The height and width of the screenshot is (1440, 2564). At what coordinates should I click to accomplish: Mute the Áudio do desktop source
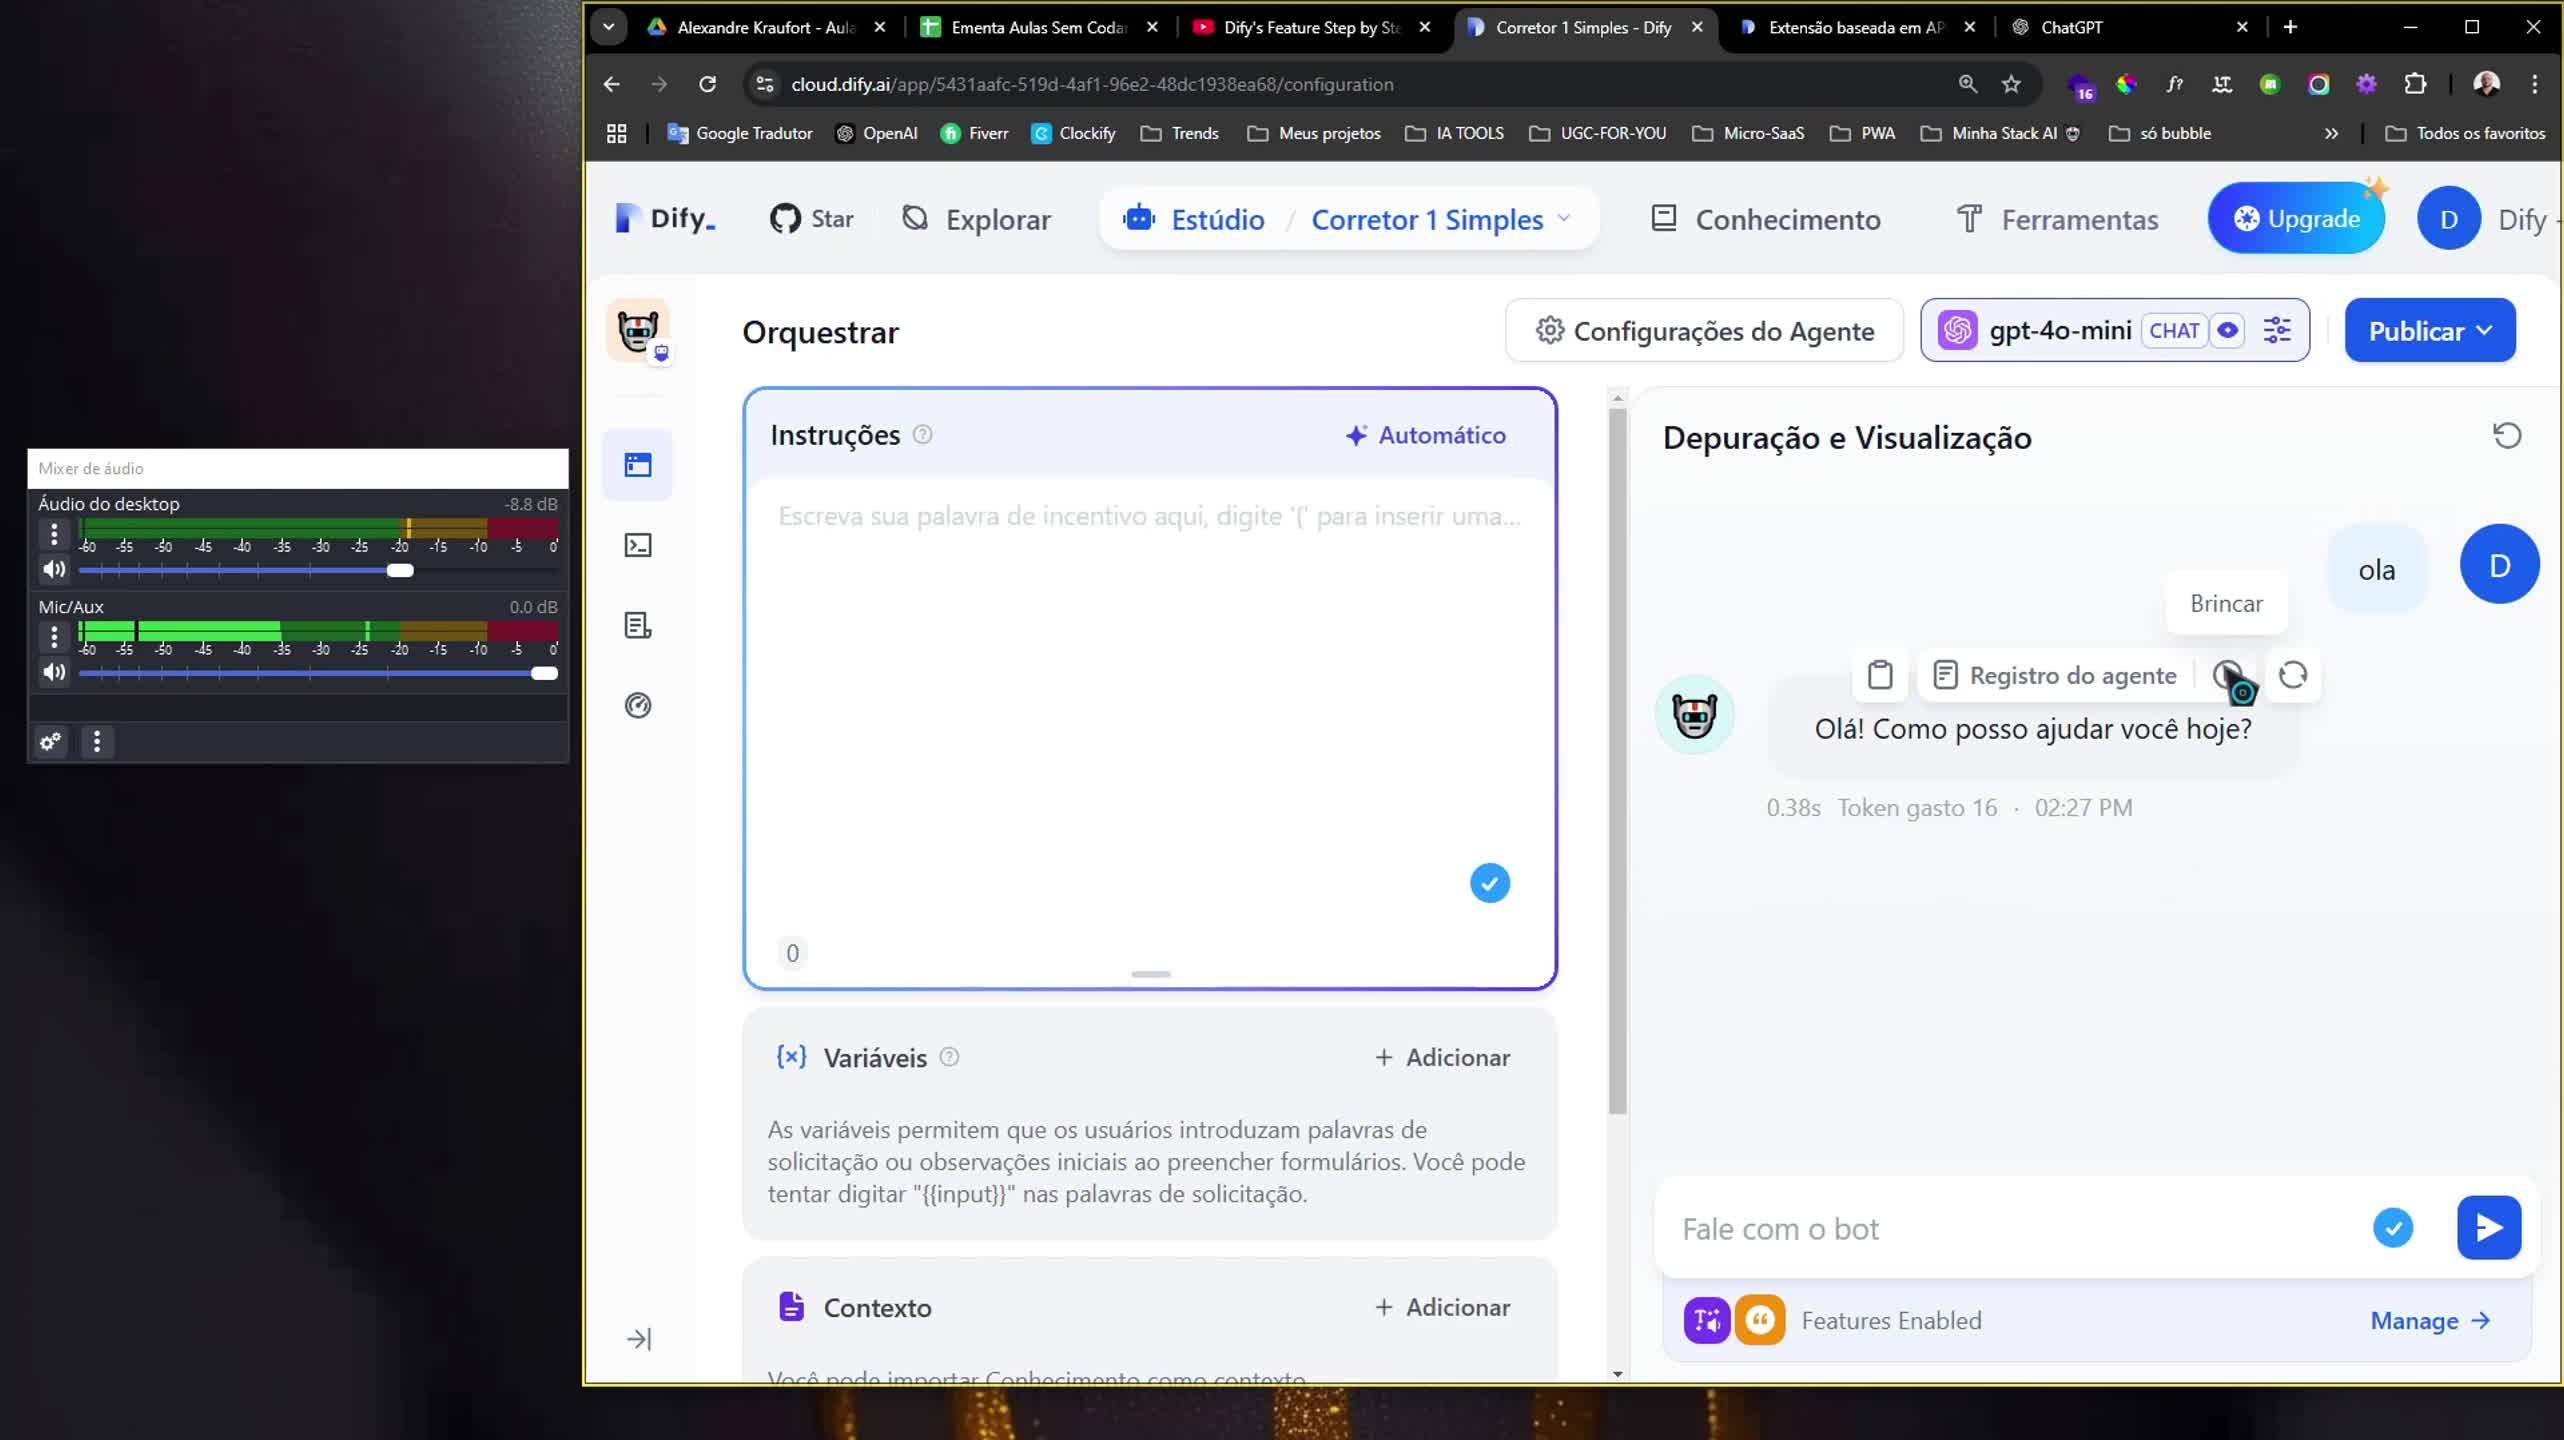click(x=54, y=570)
